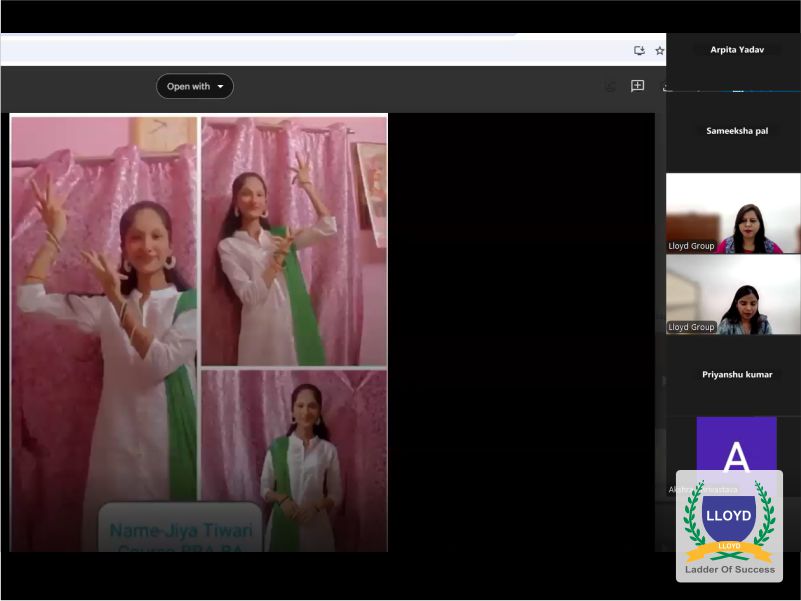The image size is (801, 601).
Task: Click the bottom-right standing pose photo
Action: [x=294, y=460]
